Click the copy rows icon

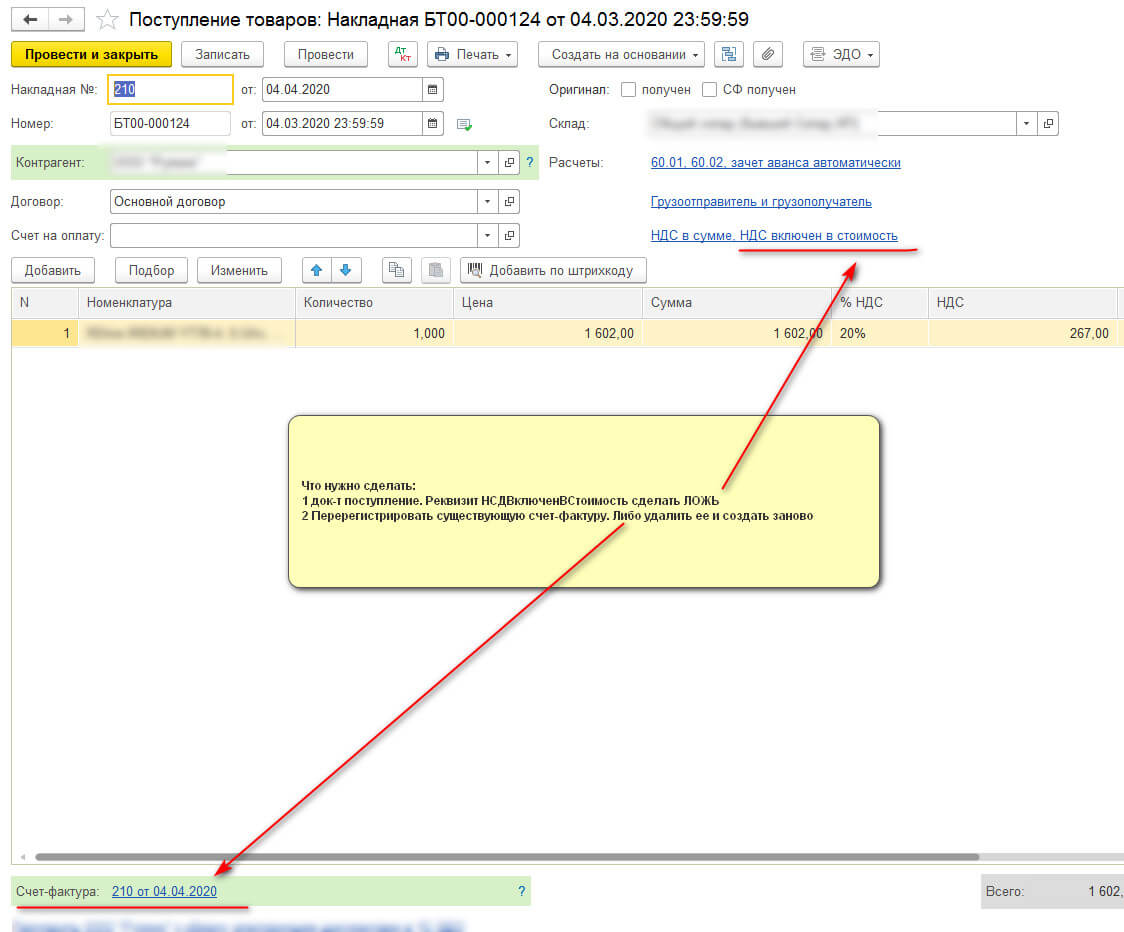pyautogui.click(x=397, y=270)
